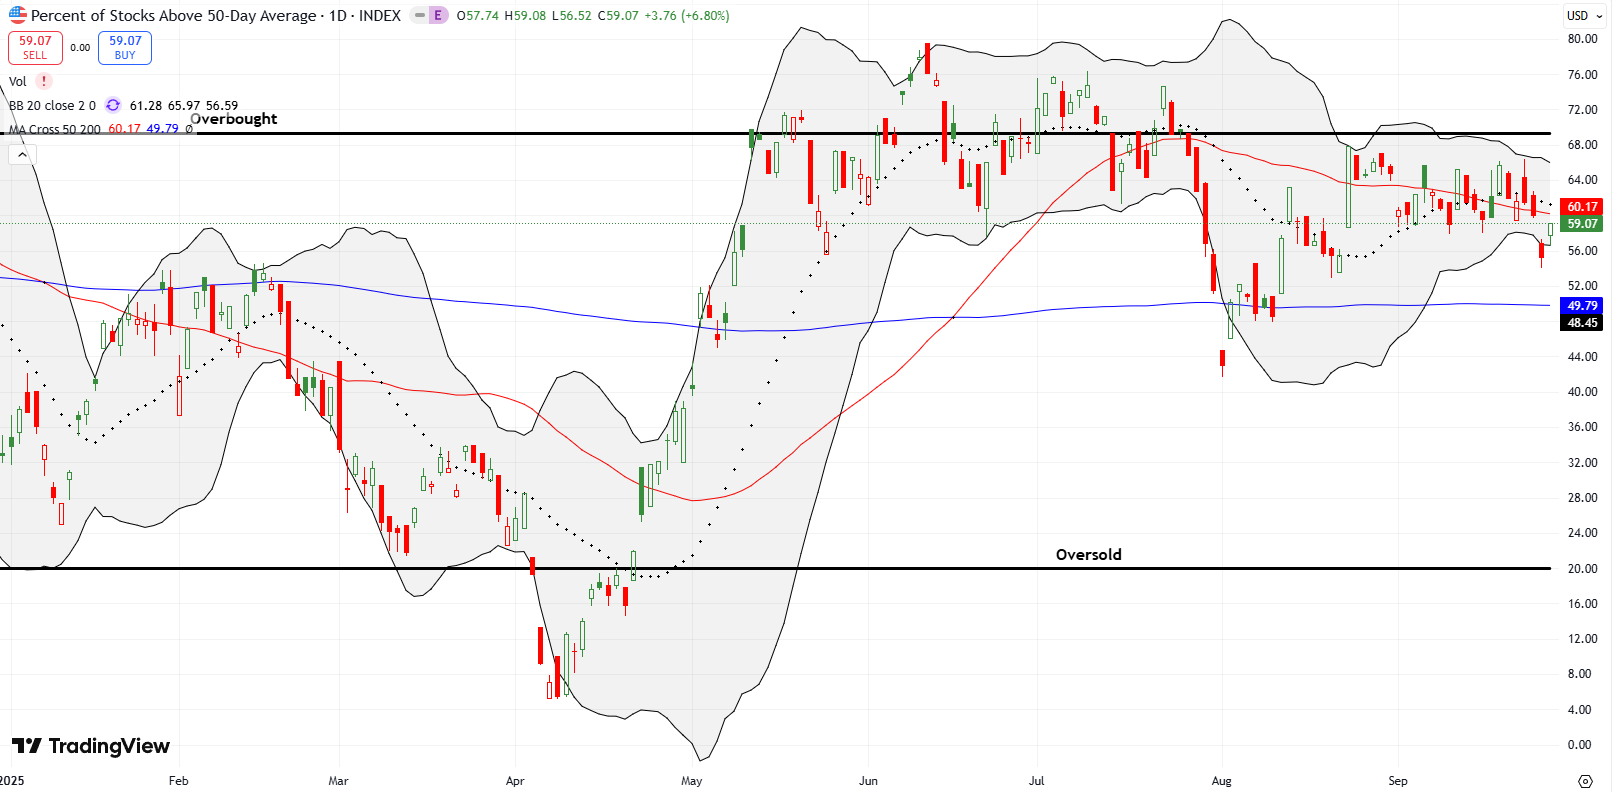Collapse the indicator legend with the chevron
This screenshot has width=1612, height=792.
(x=22, y=154)
